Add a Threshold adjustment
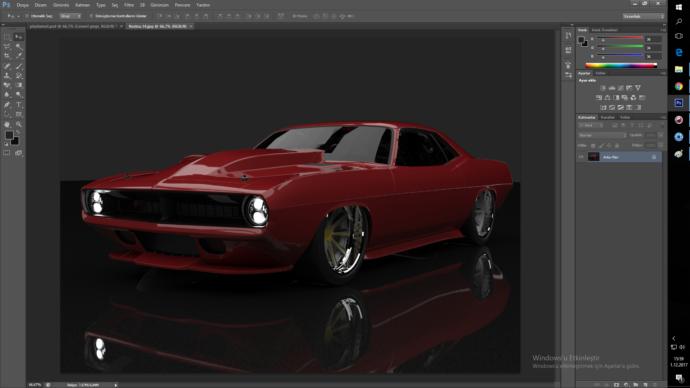690x388 pixels. coord(620,107)
